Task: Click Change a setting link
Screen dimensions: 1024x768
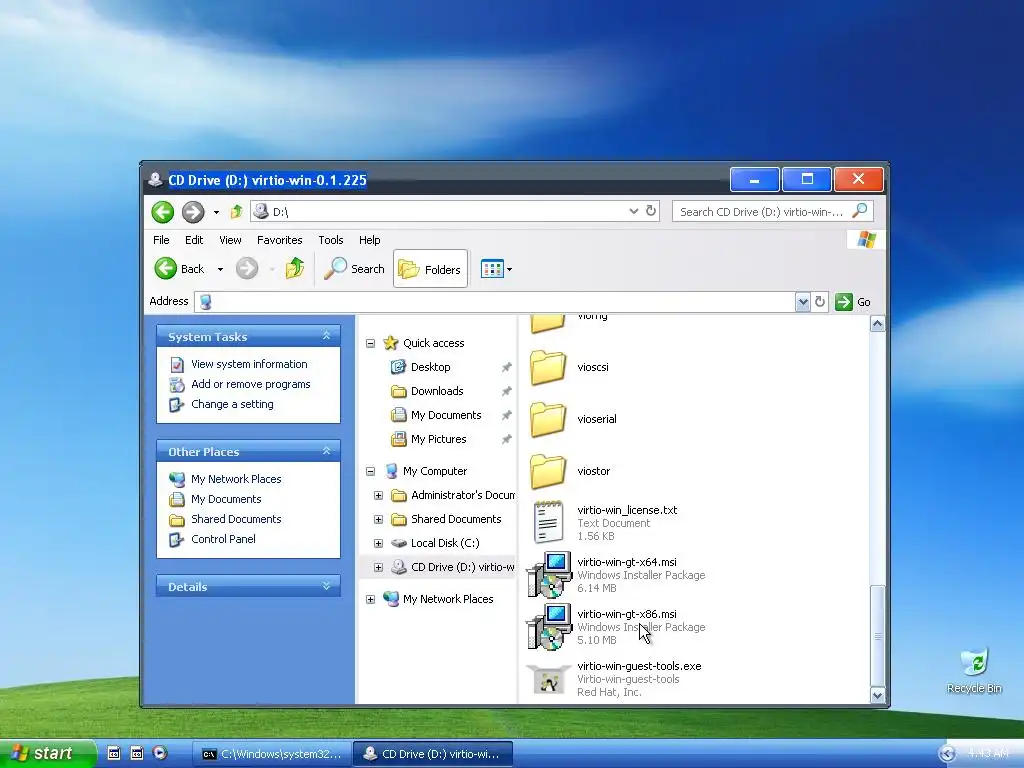Action: pos(232,404)
